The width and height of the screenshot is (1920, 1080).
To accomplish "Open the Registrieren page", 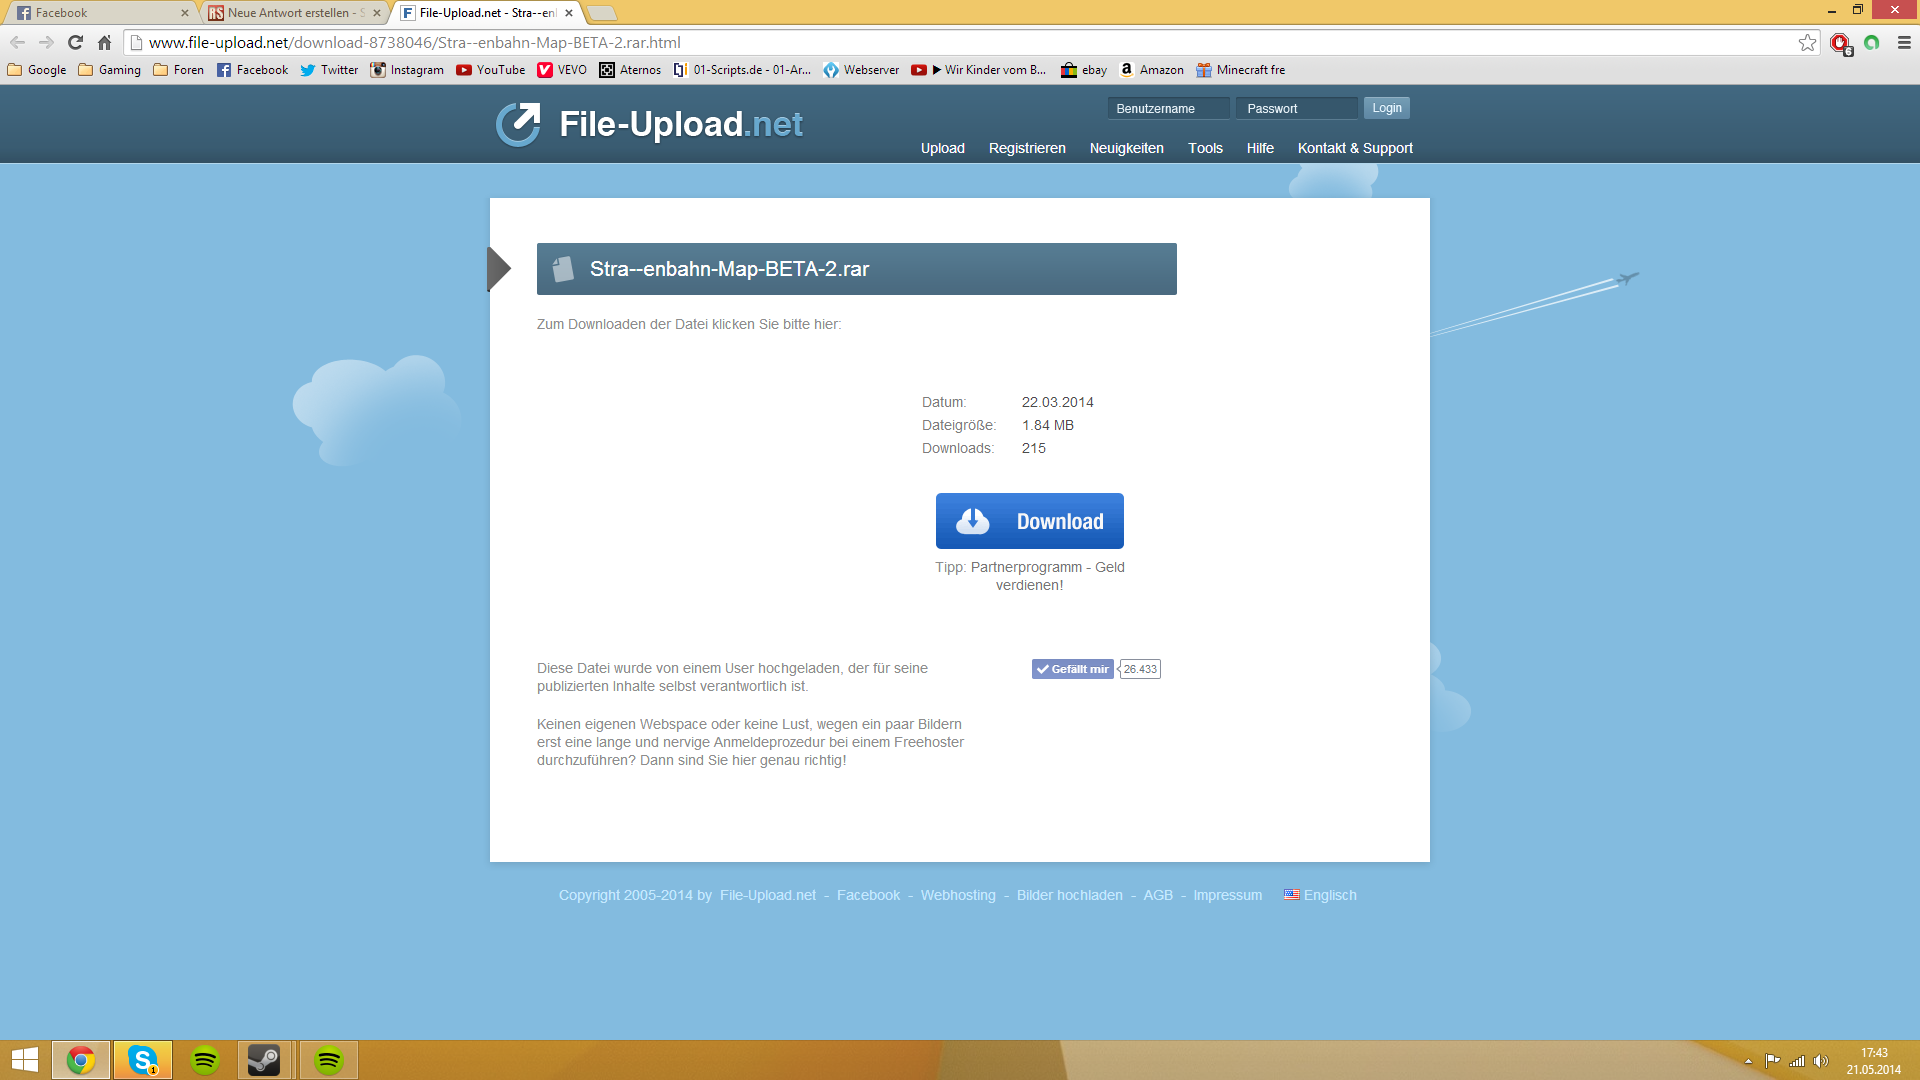I will coord(1027,148).
